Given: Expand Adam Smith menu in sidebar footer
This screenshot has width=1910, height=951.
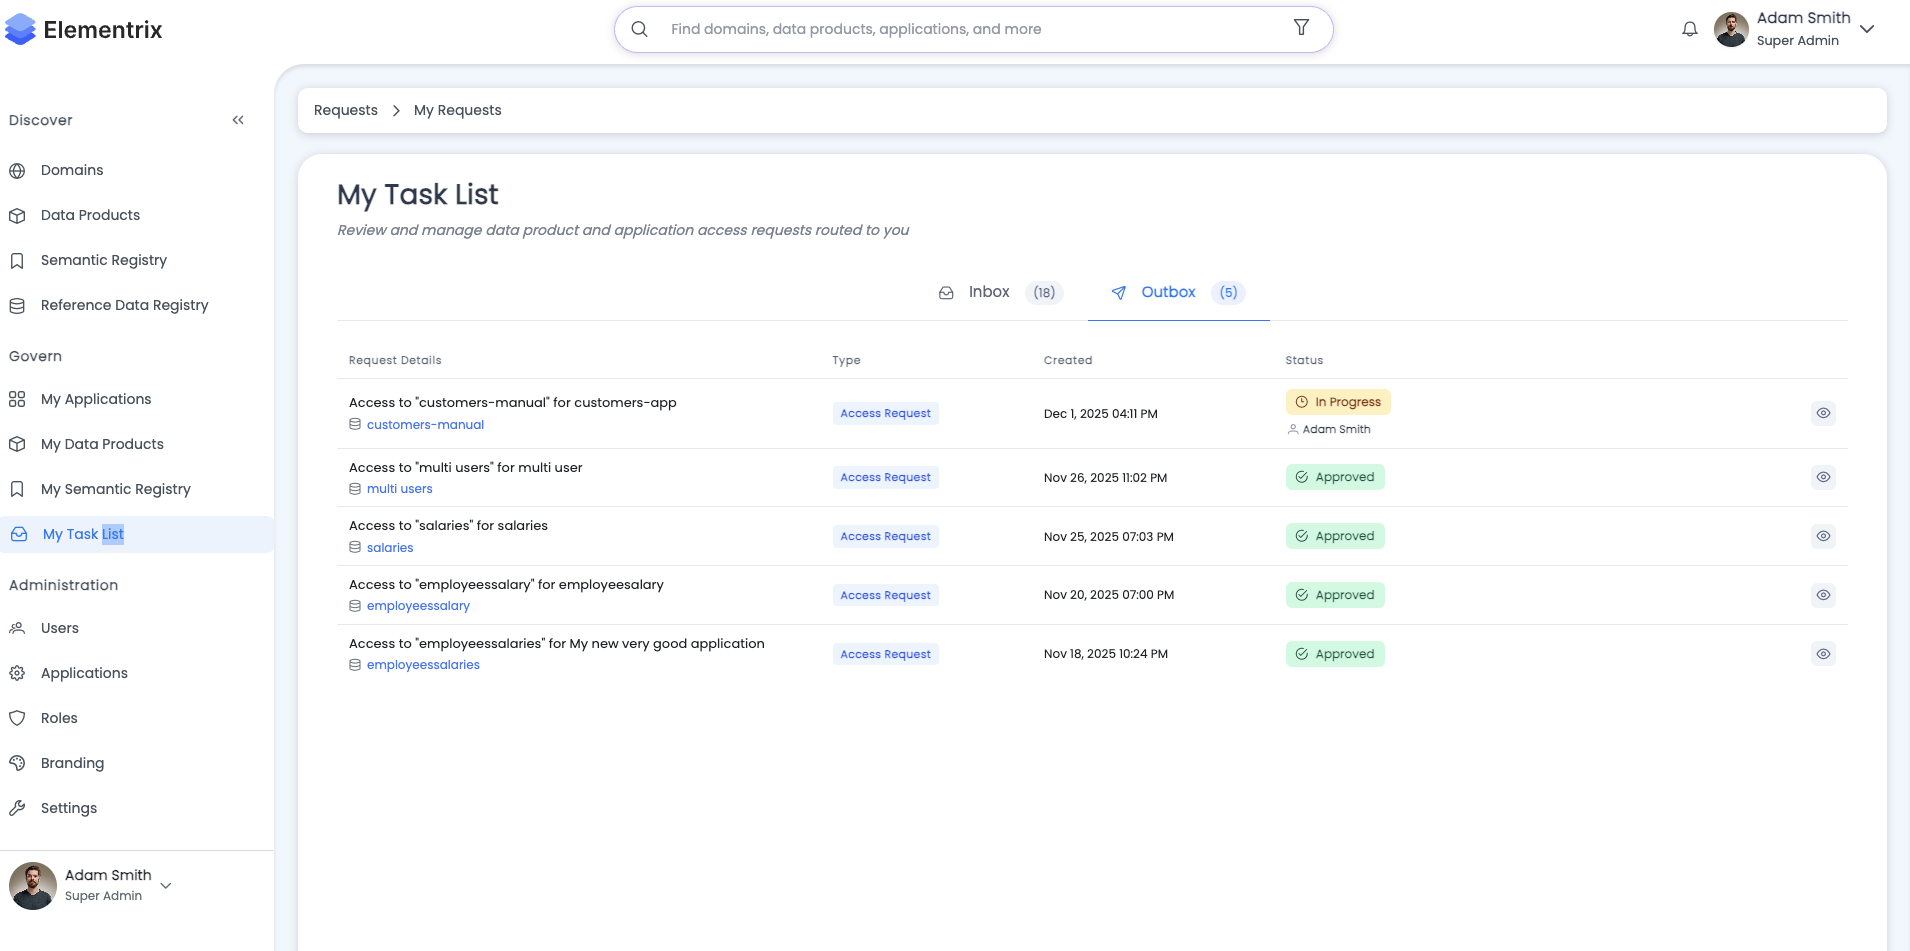Looking at the screenshot, I should pos(166,885).
